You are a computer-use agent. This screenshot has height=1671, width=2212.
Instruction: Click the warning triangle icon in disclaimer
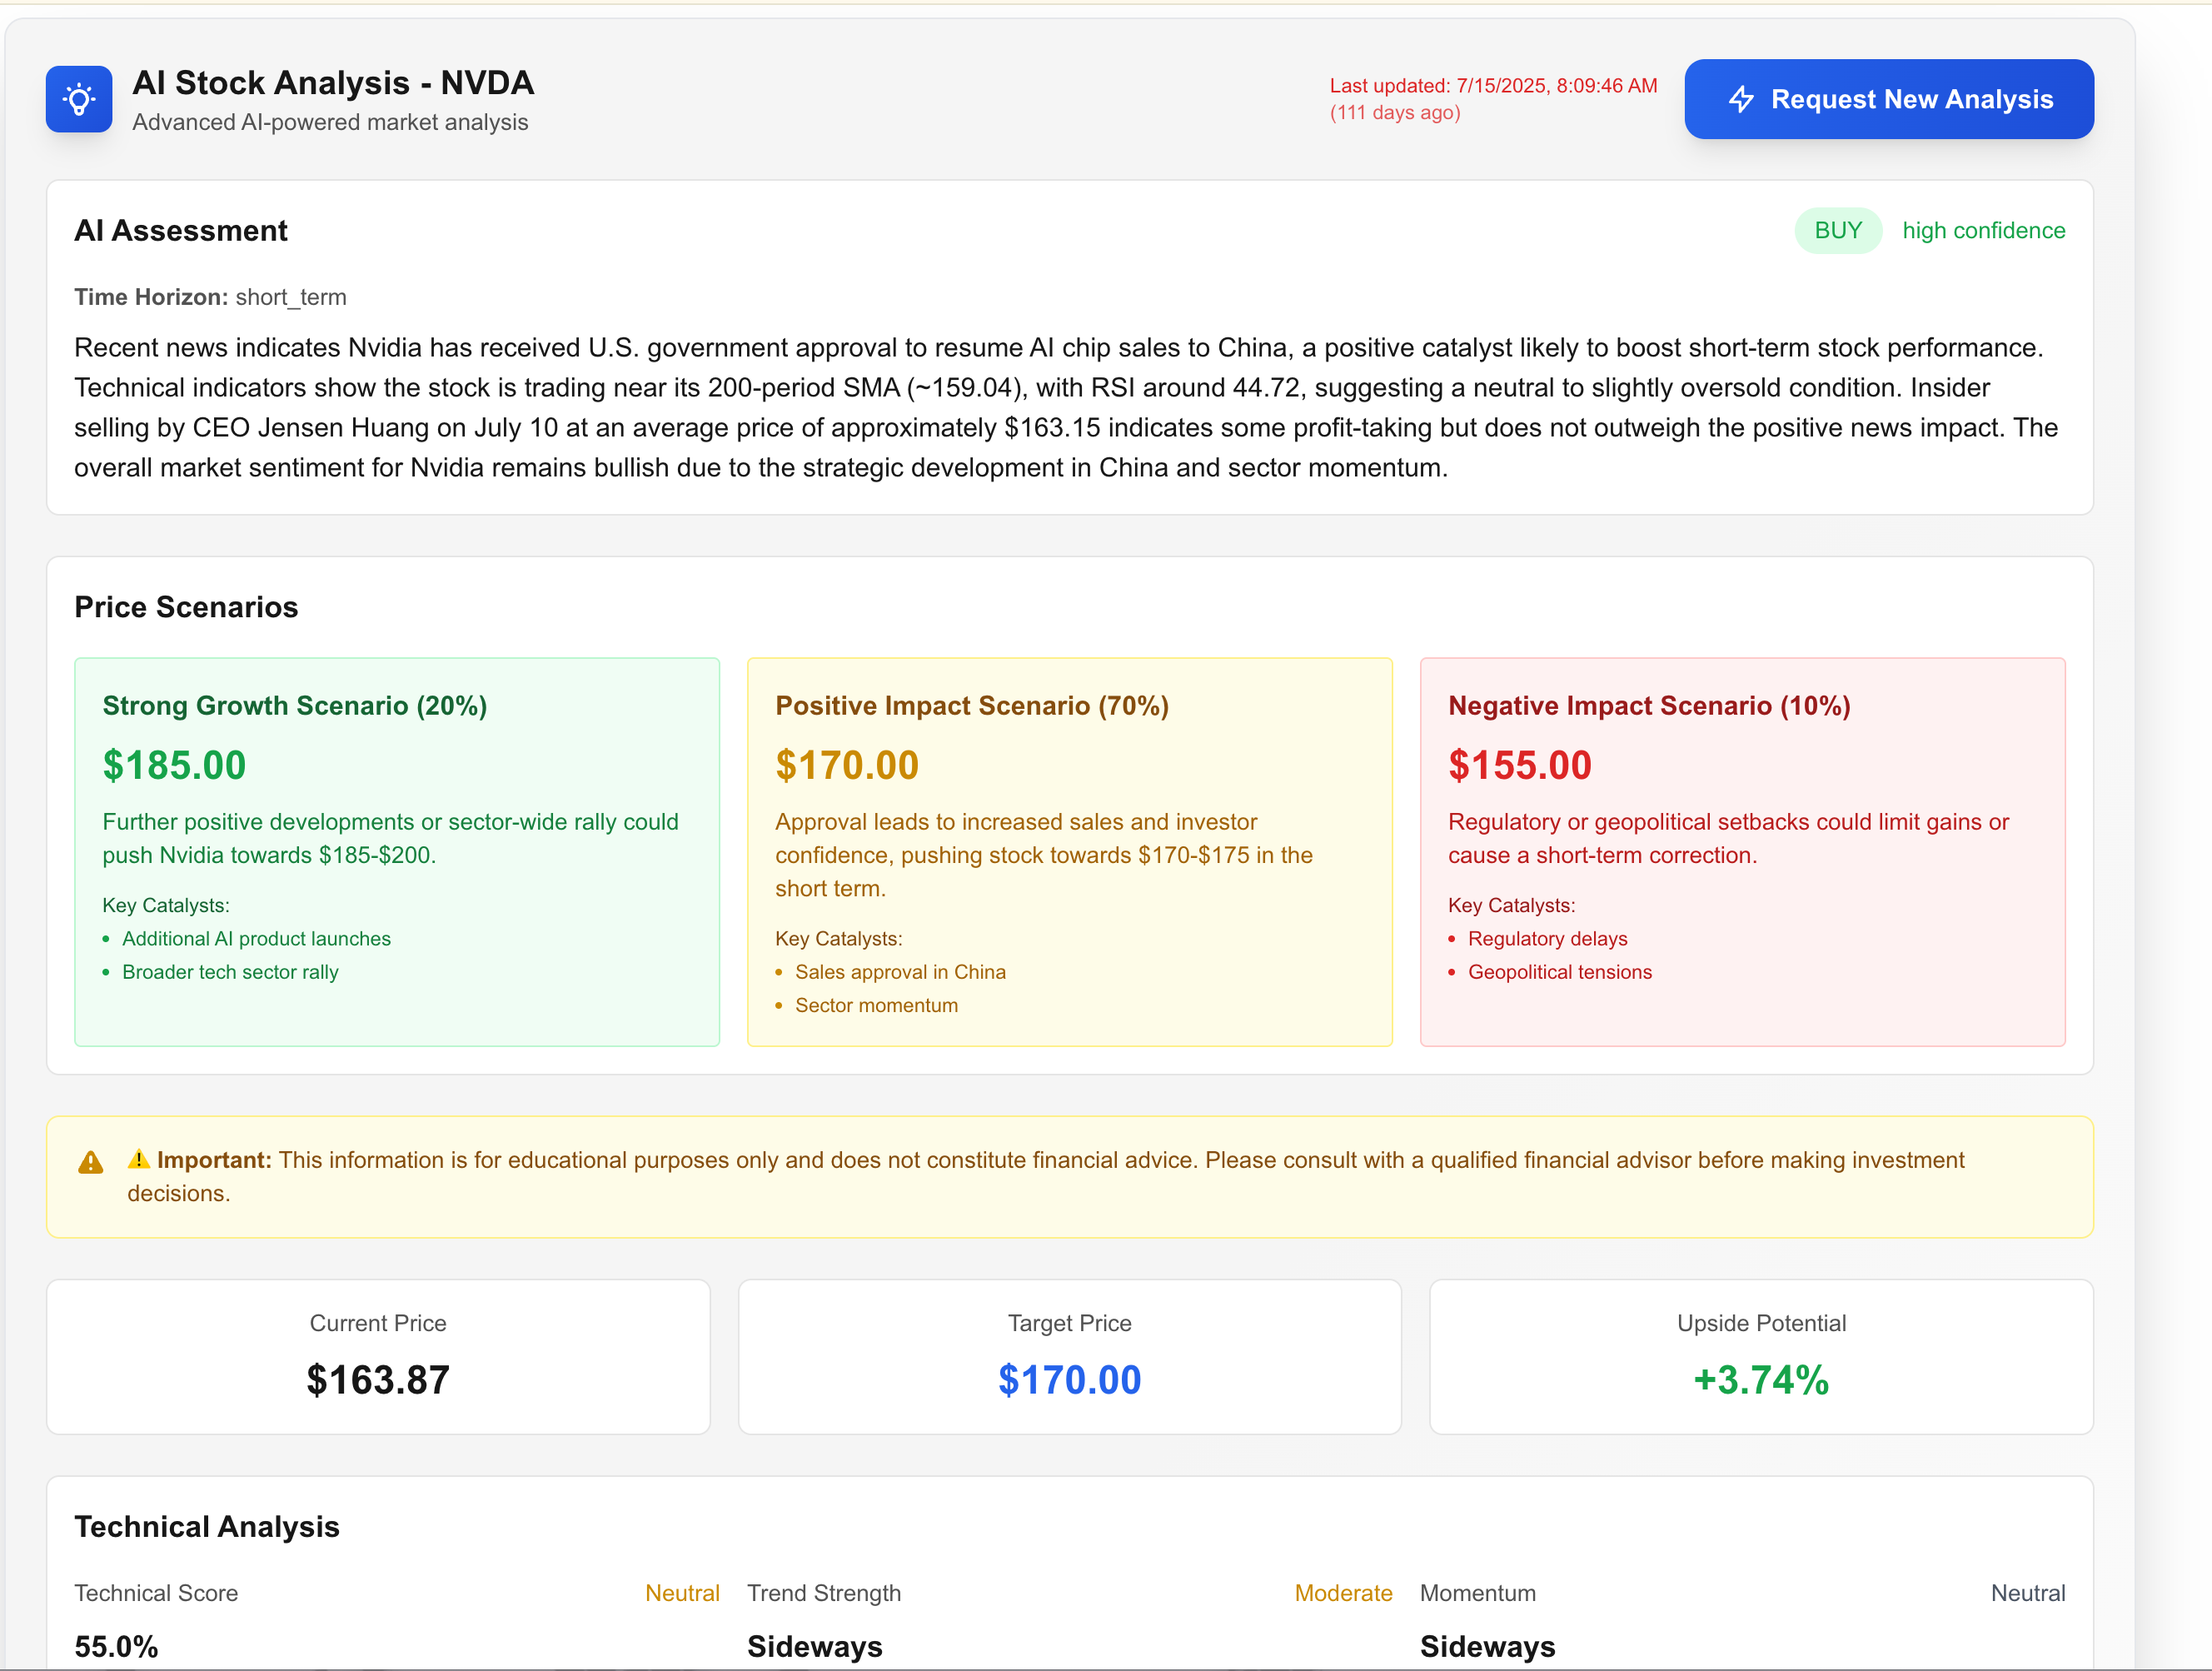point(90,1162)
